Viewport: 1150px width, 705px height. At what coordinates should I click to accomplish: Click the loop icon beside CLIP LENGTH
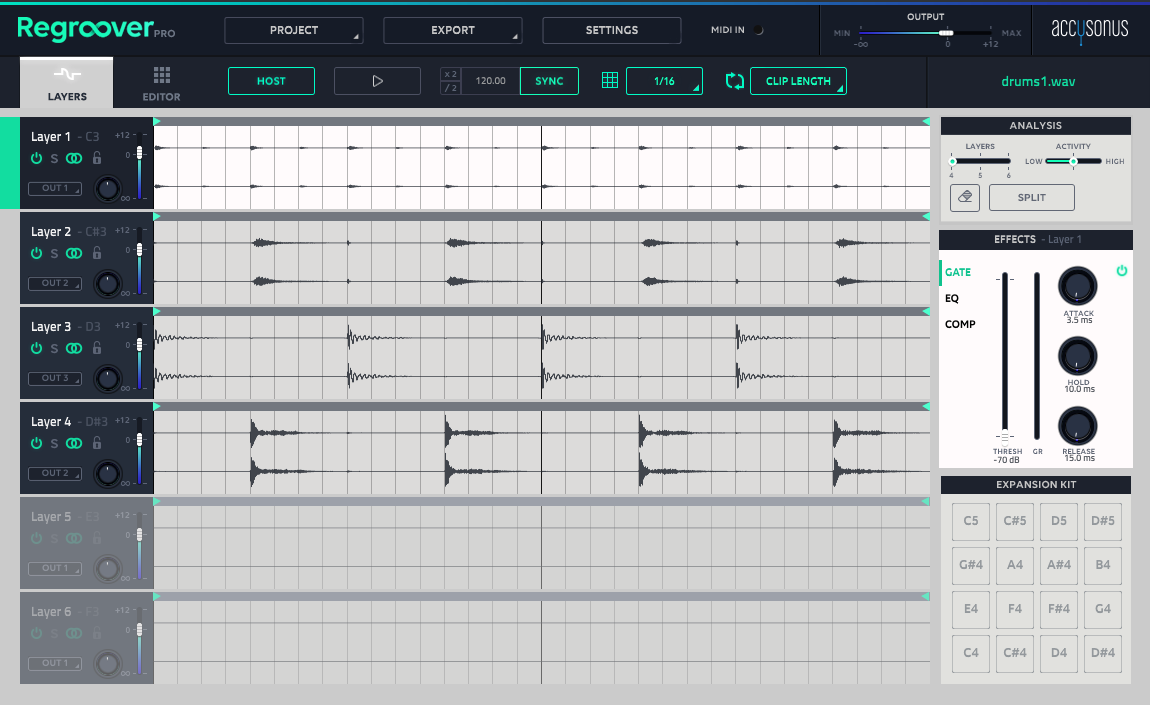tap(735, 81)
